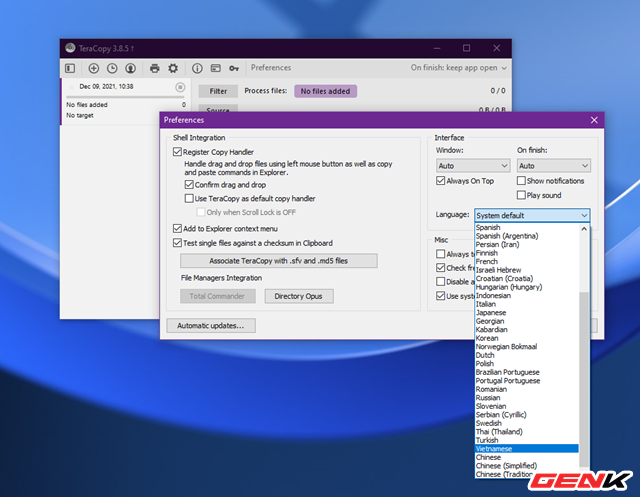Choose Swedish from language list
This screenshot has height=497, width=640.
(527, 423)
